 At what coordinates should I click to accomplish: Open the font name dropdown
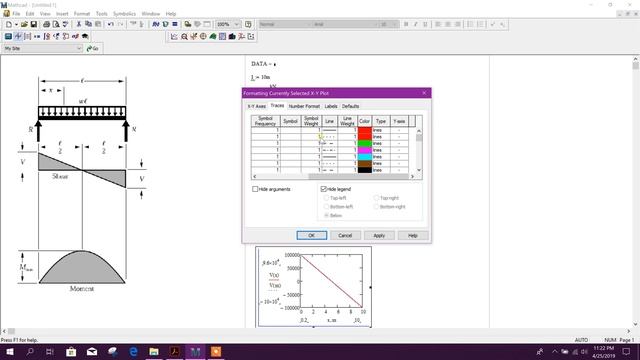(x=375, y=24)
